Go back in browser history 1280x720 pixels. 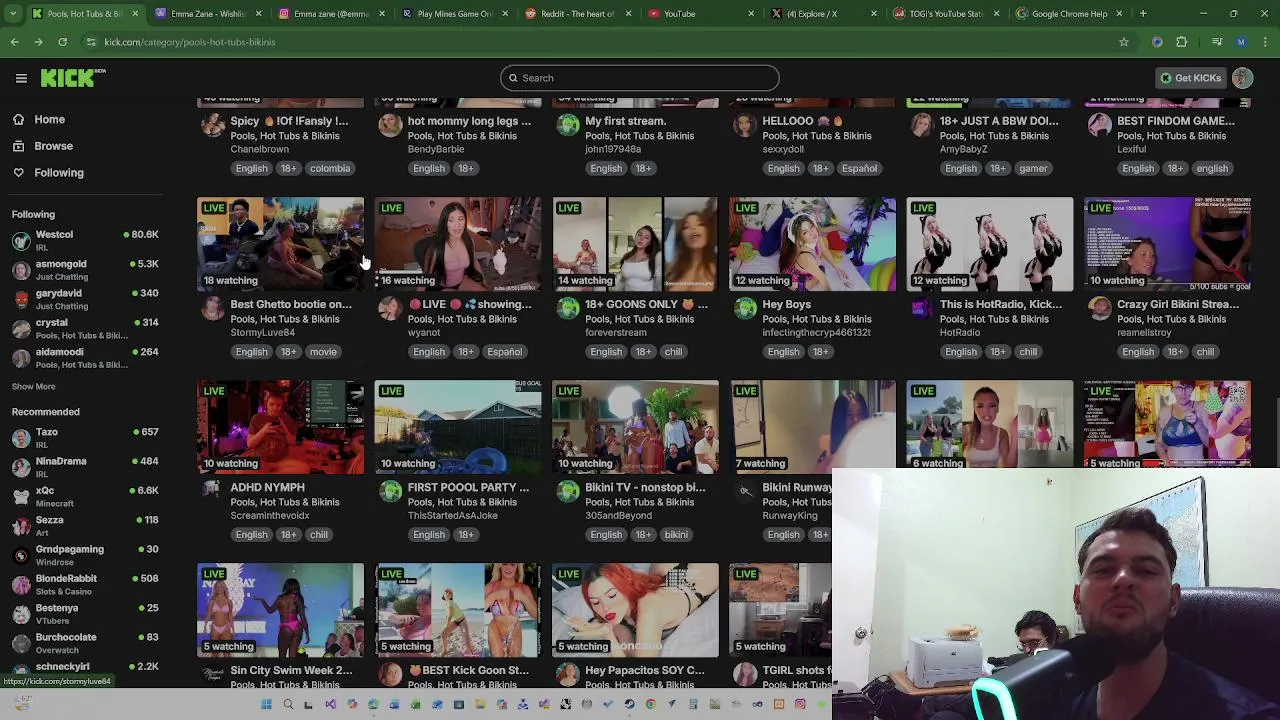tap(14, 42)
